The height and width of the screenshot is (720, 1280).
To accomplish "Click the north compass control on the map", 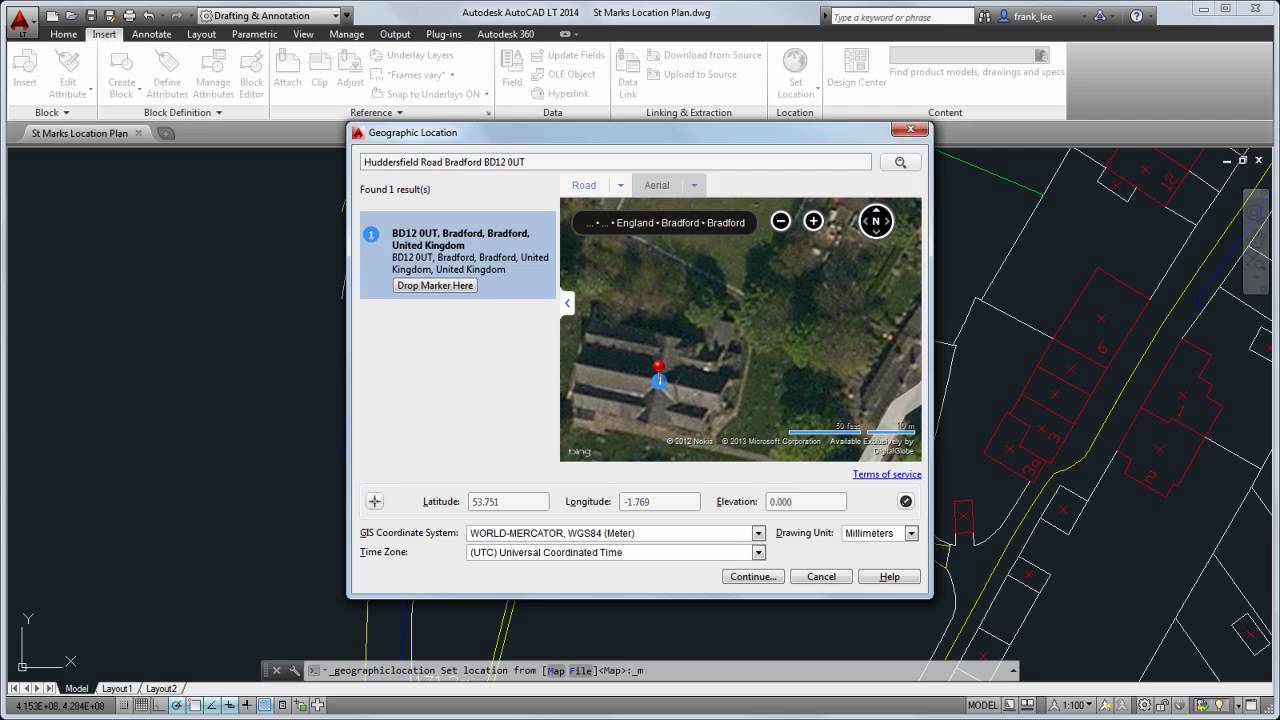I will coord(876,221).
